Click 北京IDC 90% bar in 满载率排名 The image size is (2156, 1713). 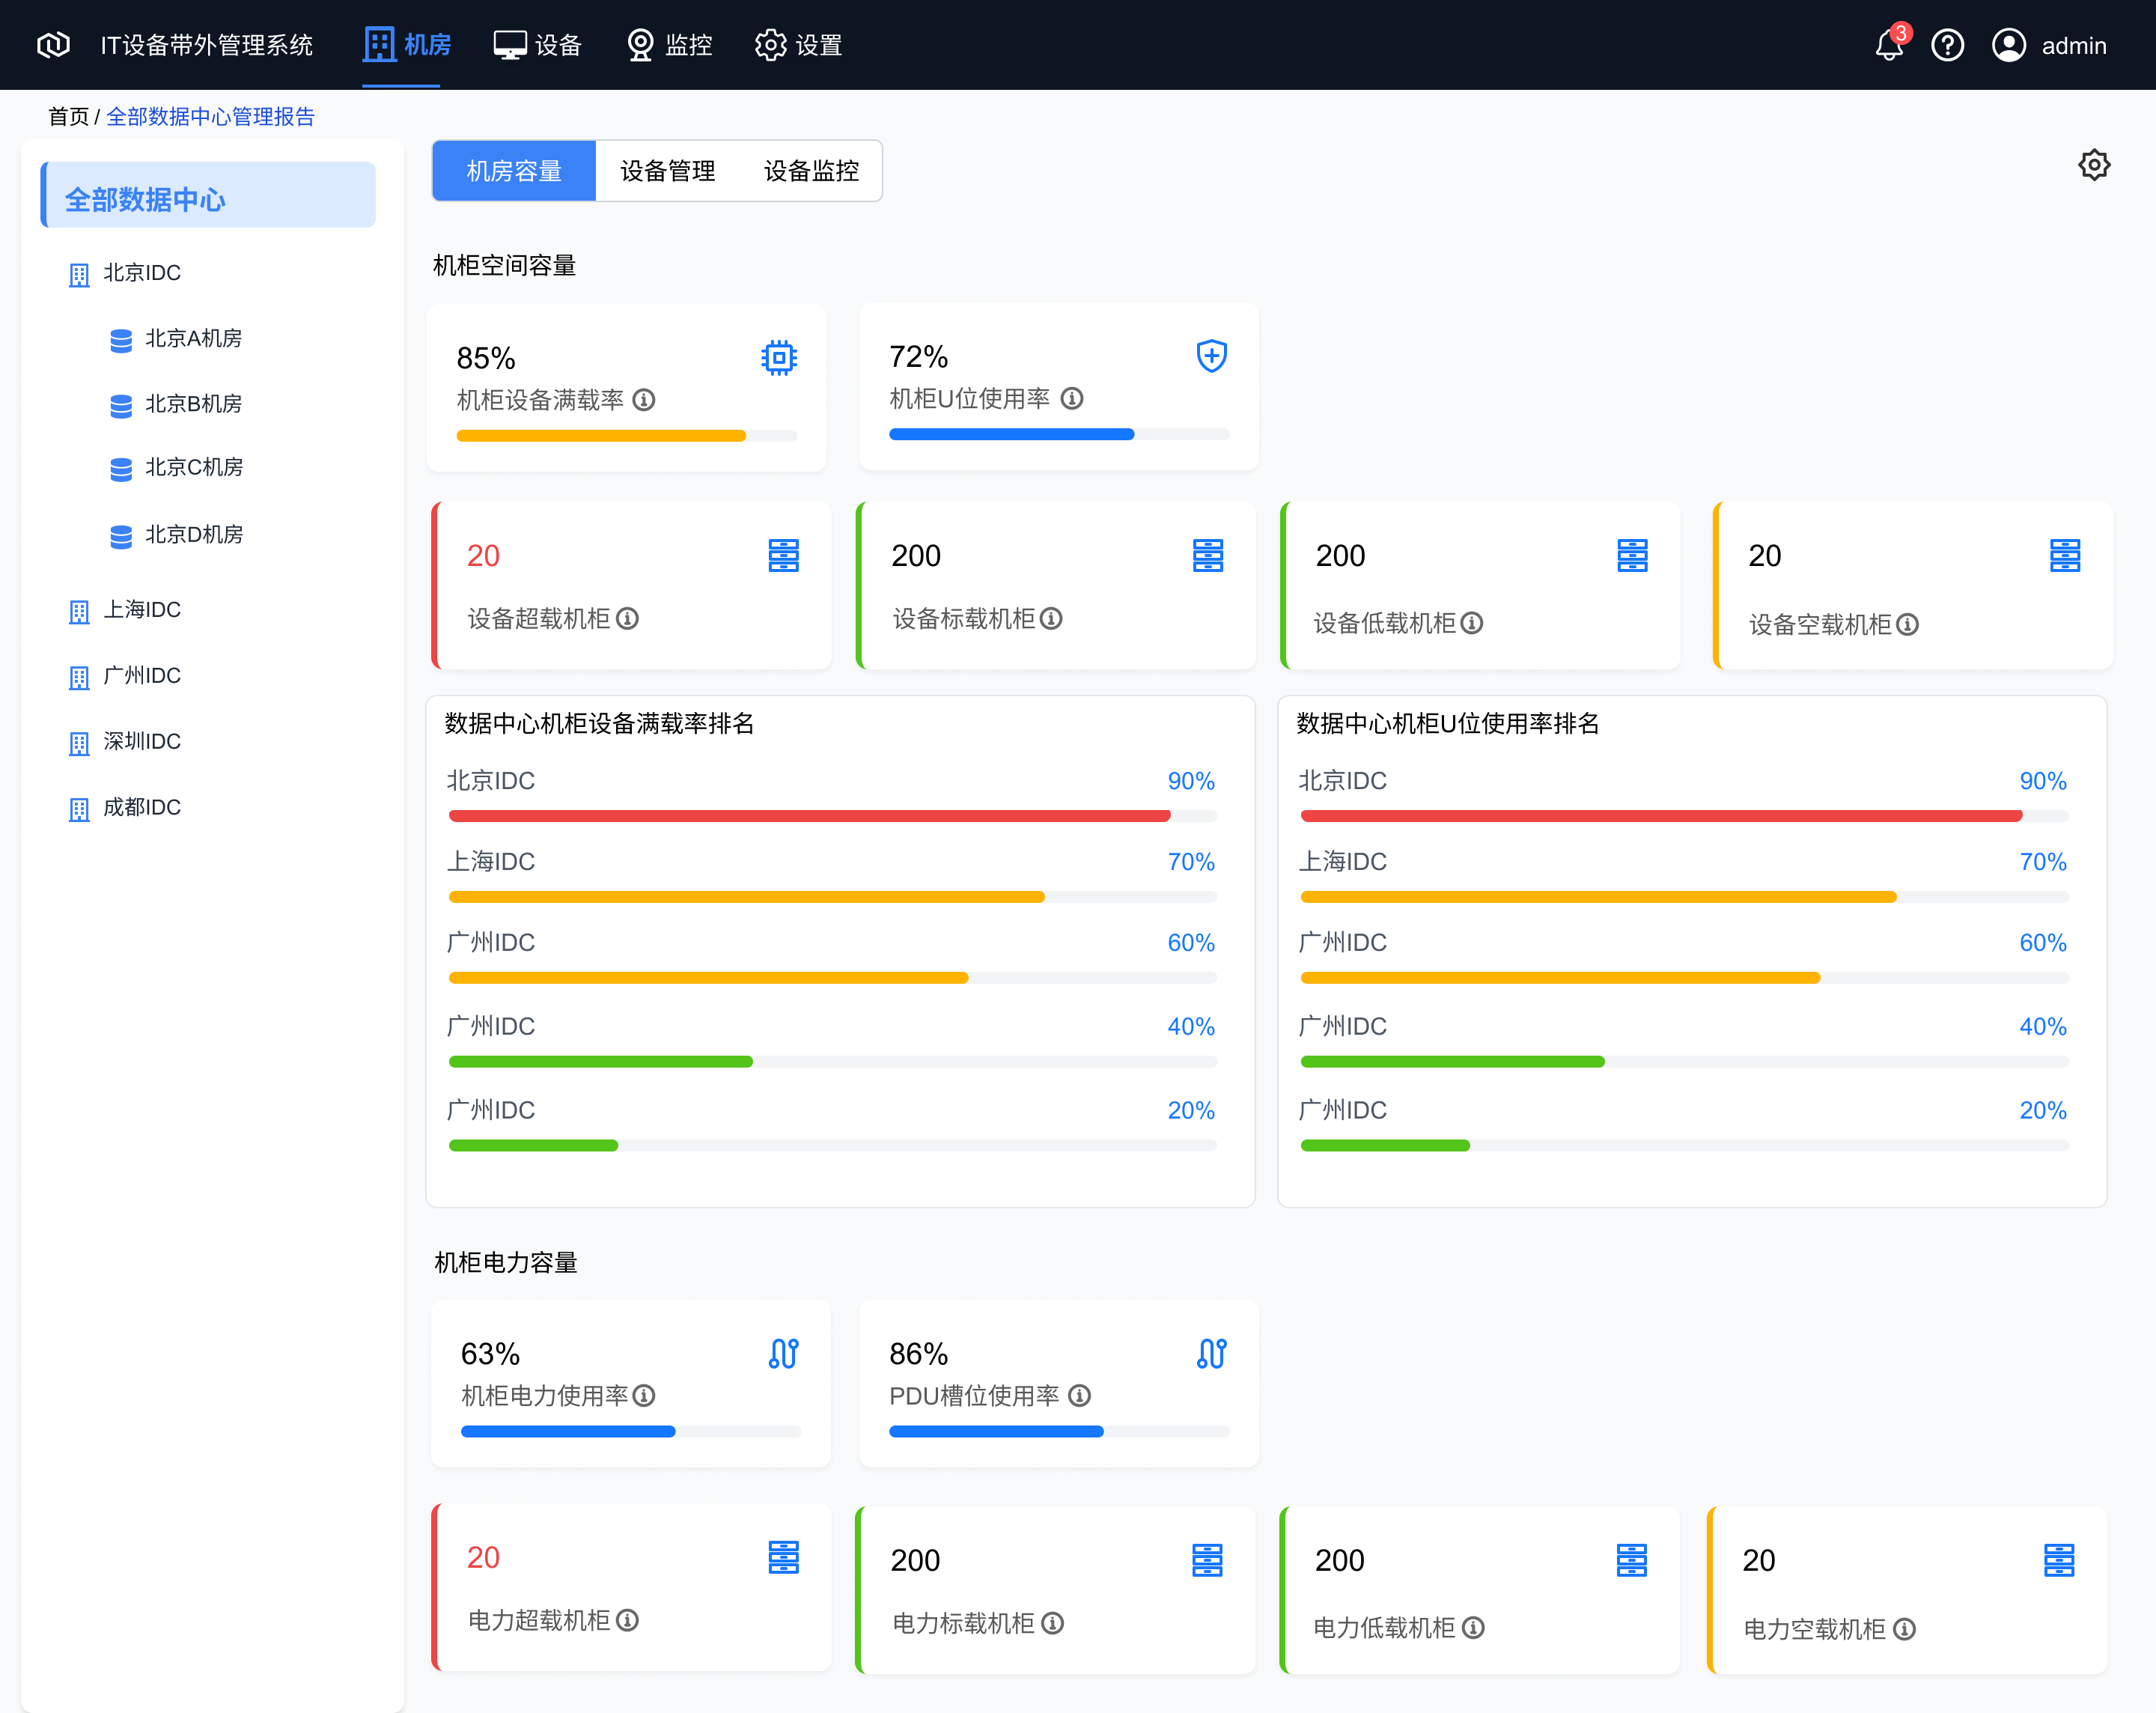(x=832, y=816)
